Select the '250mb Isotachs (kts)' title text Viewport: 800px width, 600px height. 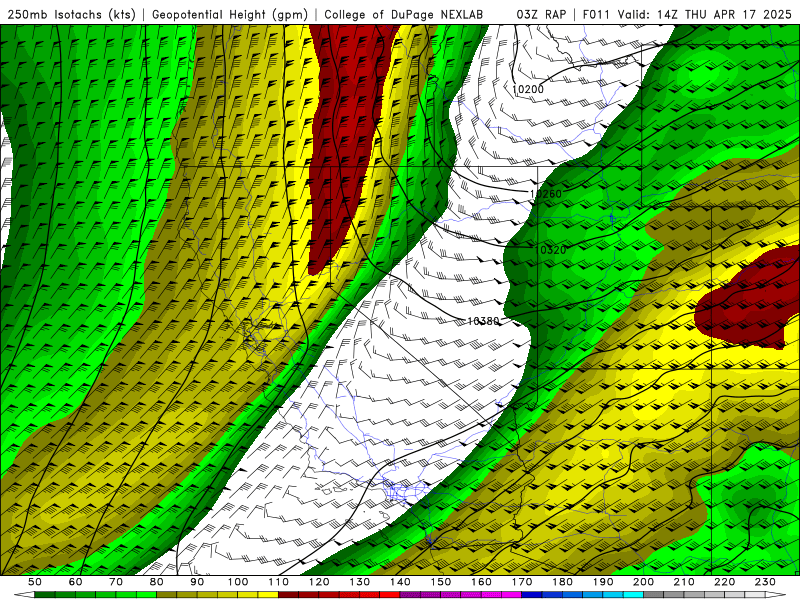[x=71, y=14]
